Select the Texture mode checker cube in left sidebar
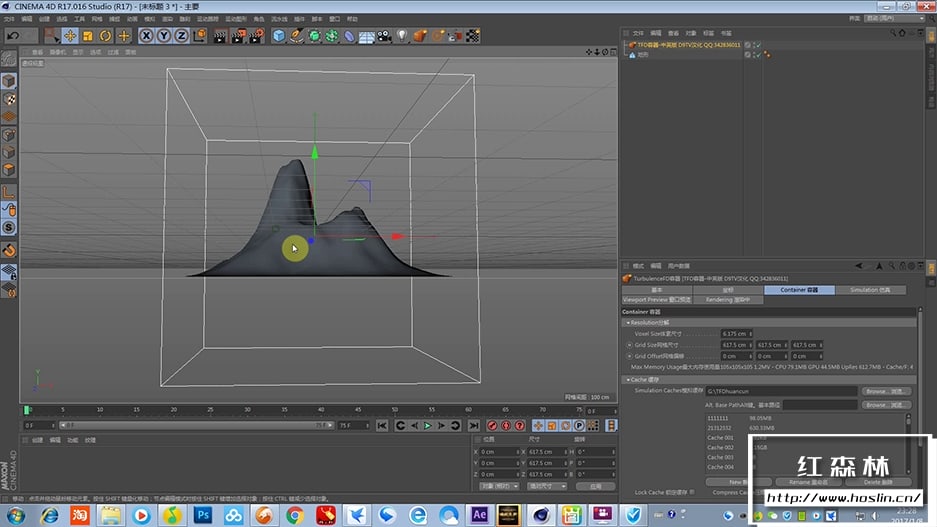Screen dimensions: 937x527 9,99
